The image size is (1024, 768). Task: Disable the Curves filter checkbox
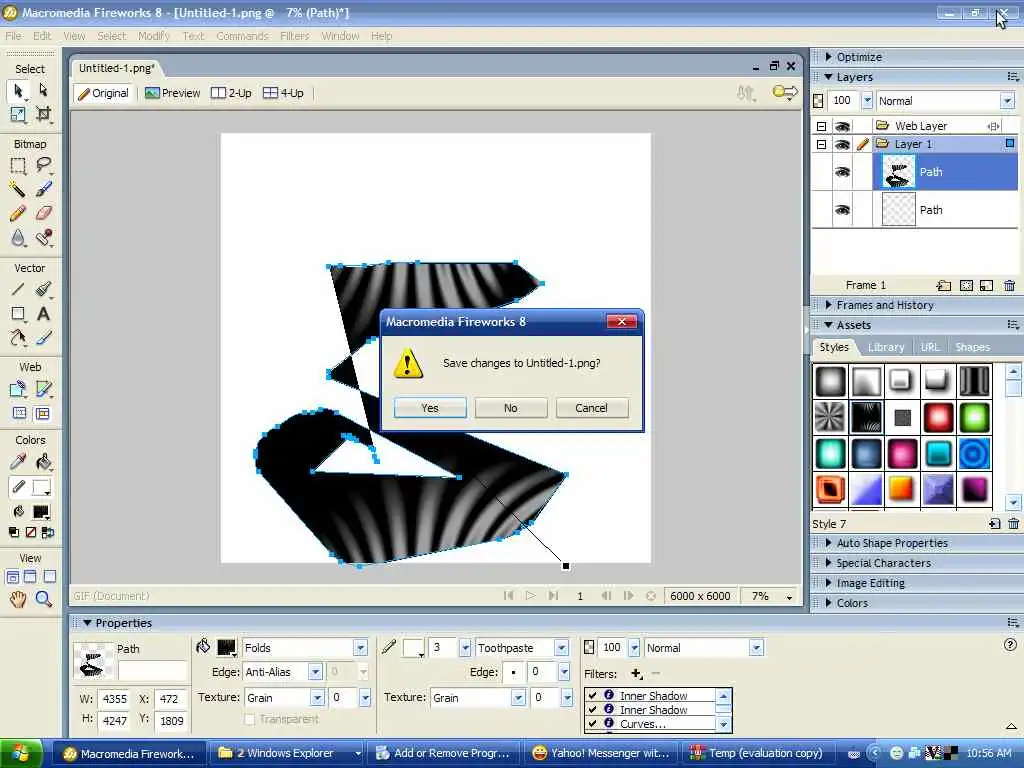pos(592,723)
